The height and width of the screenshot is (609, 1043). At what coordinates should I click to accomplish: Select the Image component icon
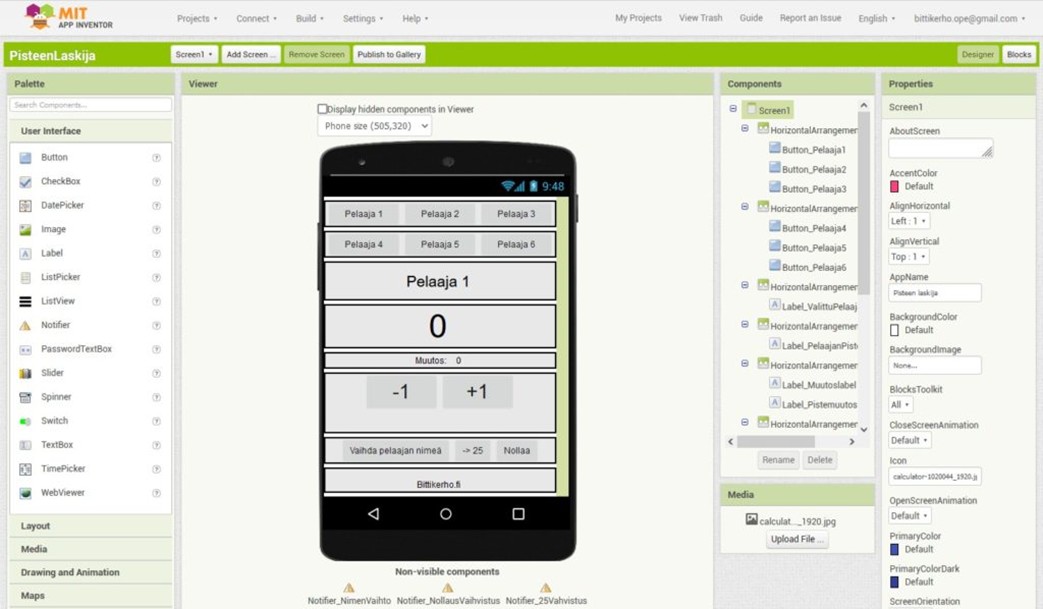pyautogui.click(x=25, y=229)
